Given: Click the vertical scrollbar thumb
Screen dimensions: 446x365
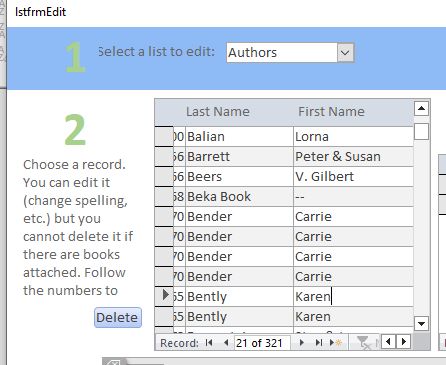Looking at the screenshot, I should tap(421, 132).
